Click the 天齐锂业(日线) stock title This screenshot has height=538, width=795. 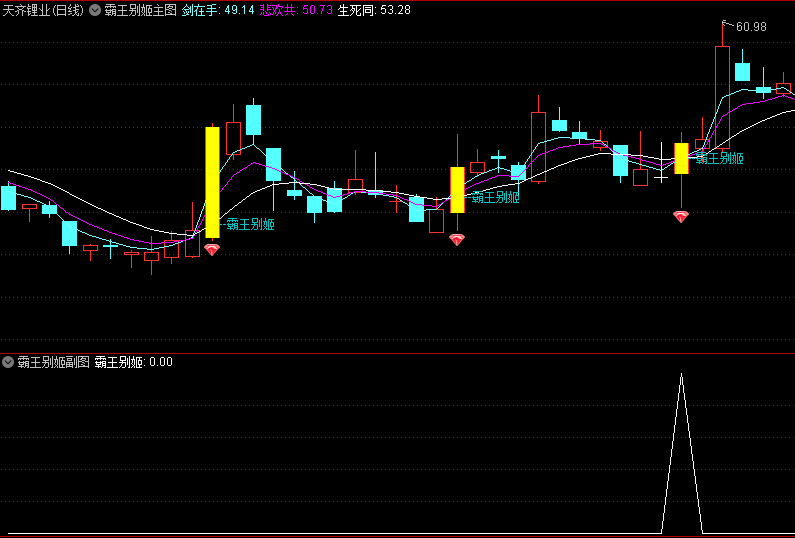click(43, 10)
